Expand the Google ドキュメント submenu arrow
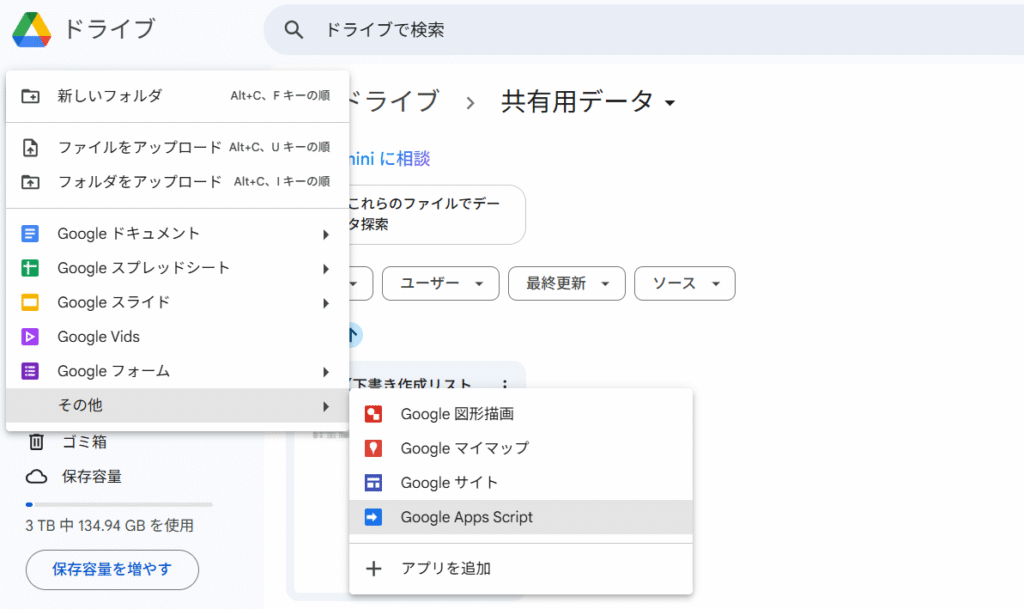 [325, 234]
